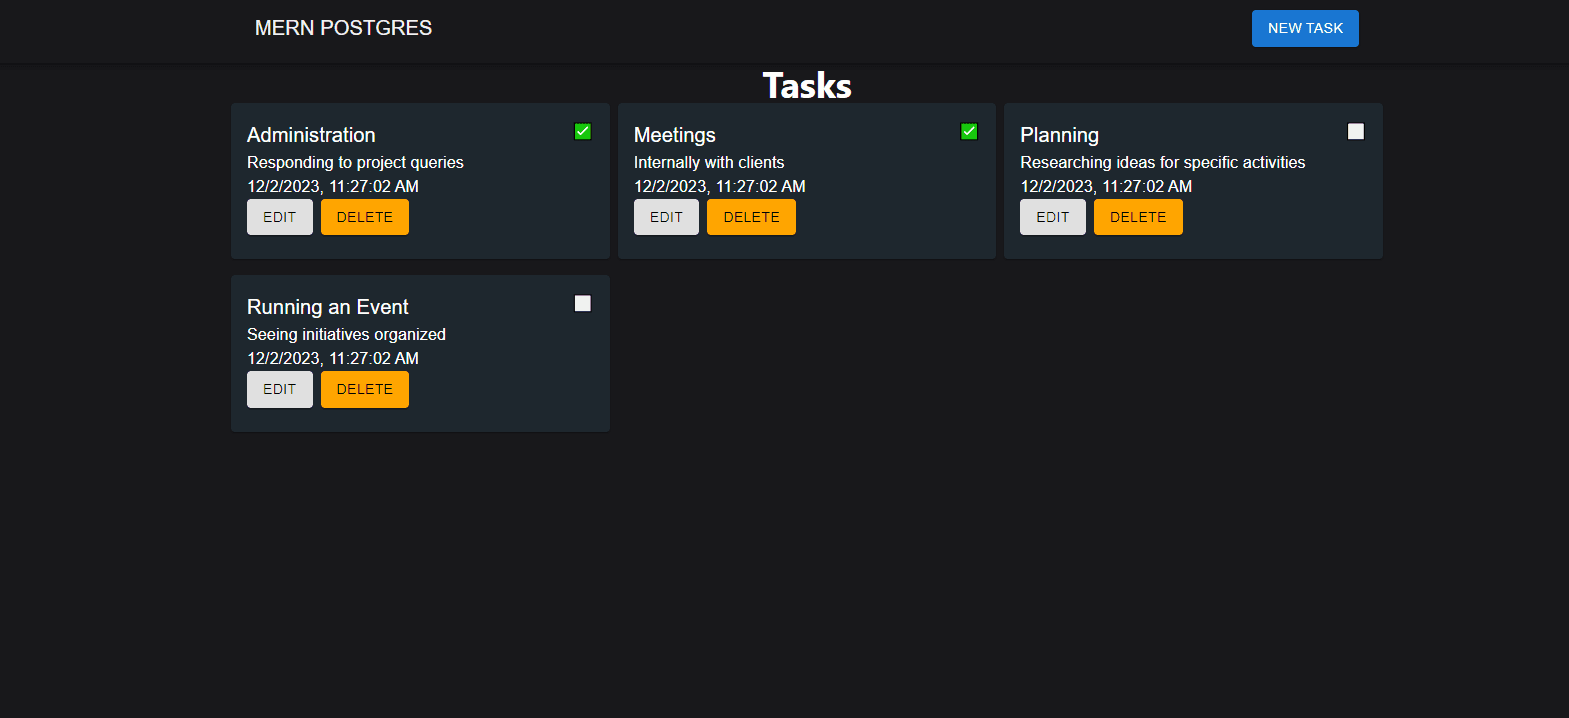Edit the Administration task
The width and height of the screenshot is (1569, 718).
click(x=280, y=217)
